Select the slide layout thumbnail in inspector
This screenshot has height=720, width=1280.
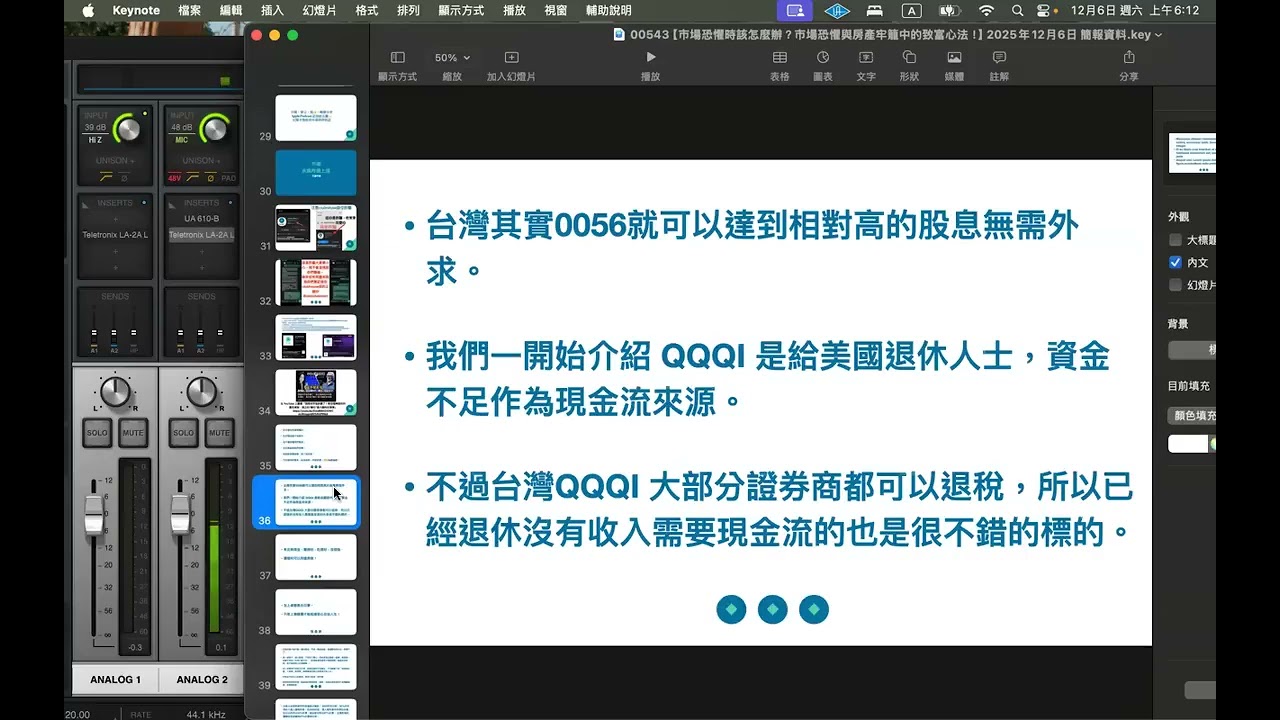[x=1192, y=153]
